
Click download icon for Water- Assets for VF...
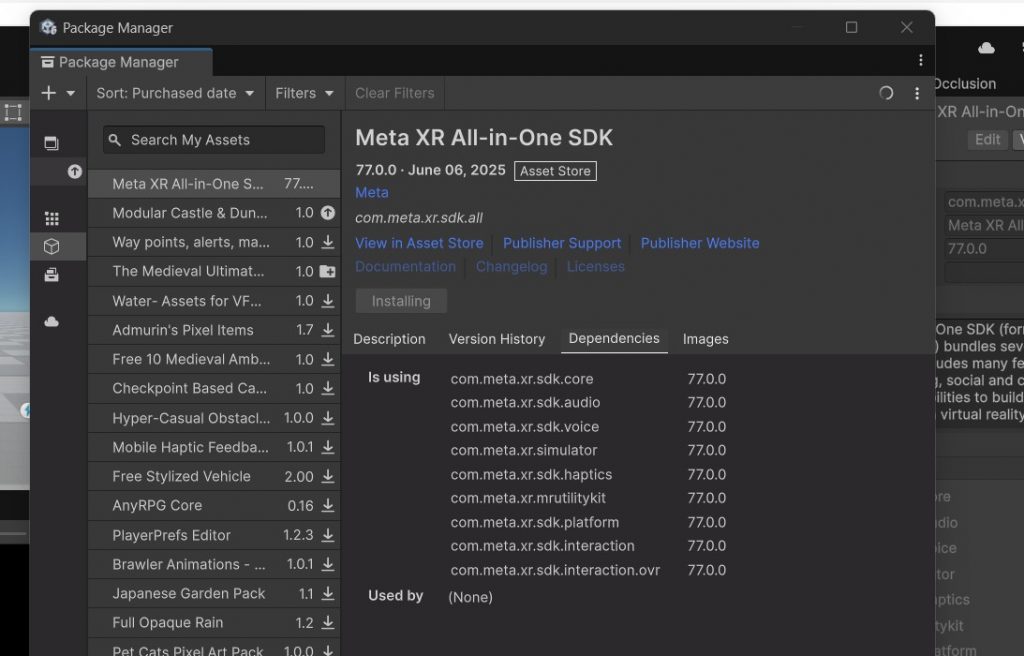[x=328, y=301]
